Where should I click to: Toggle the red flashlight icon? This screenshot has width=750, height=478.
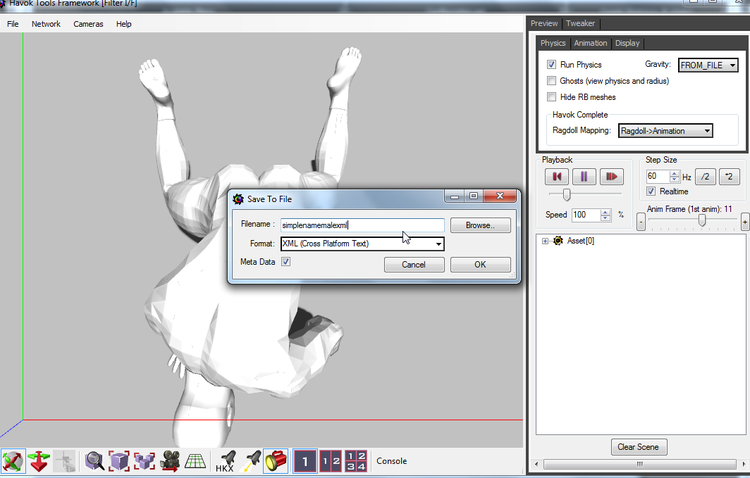tap(276, 461)
